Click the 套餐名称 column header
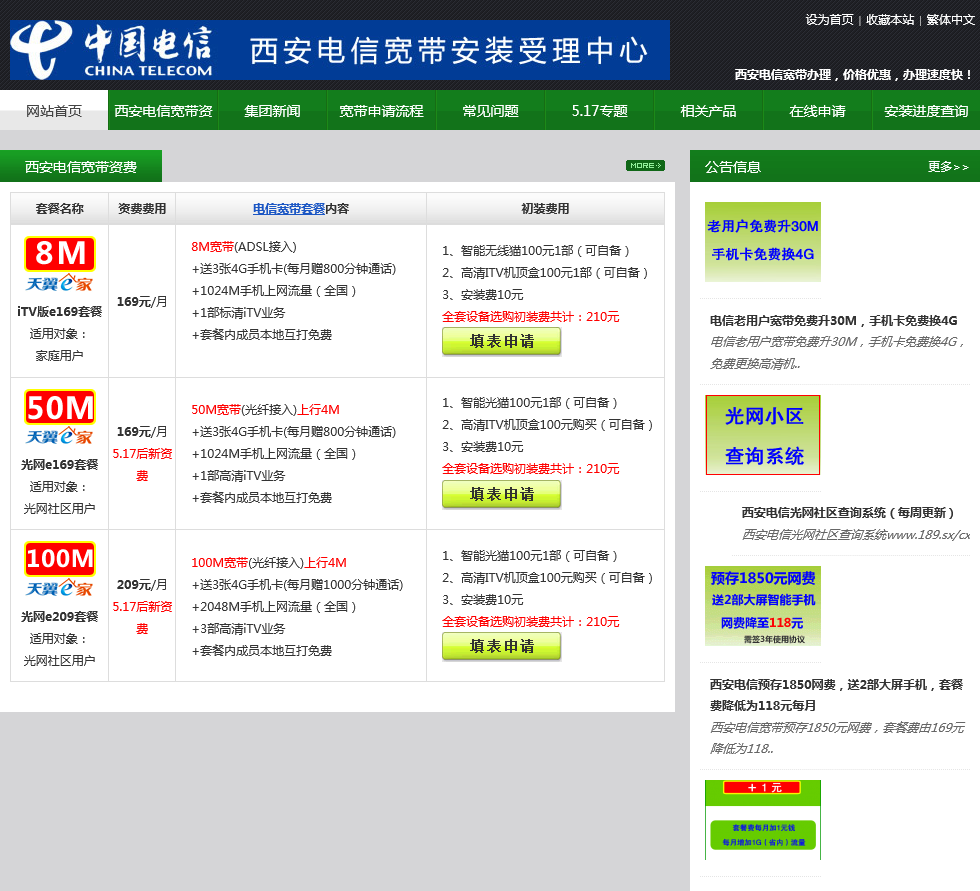 [59, 209]
